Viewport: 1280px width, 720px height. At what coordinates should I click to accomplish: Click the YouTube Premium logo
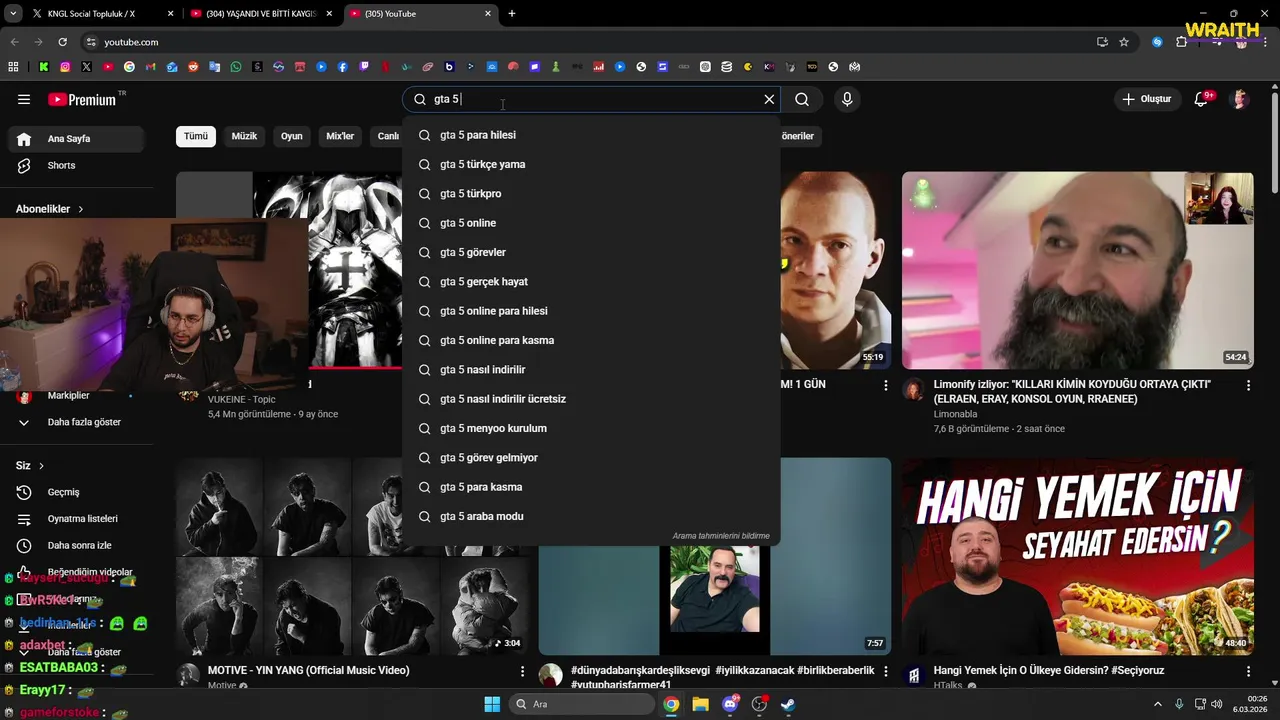[x=82, y=99]
